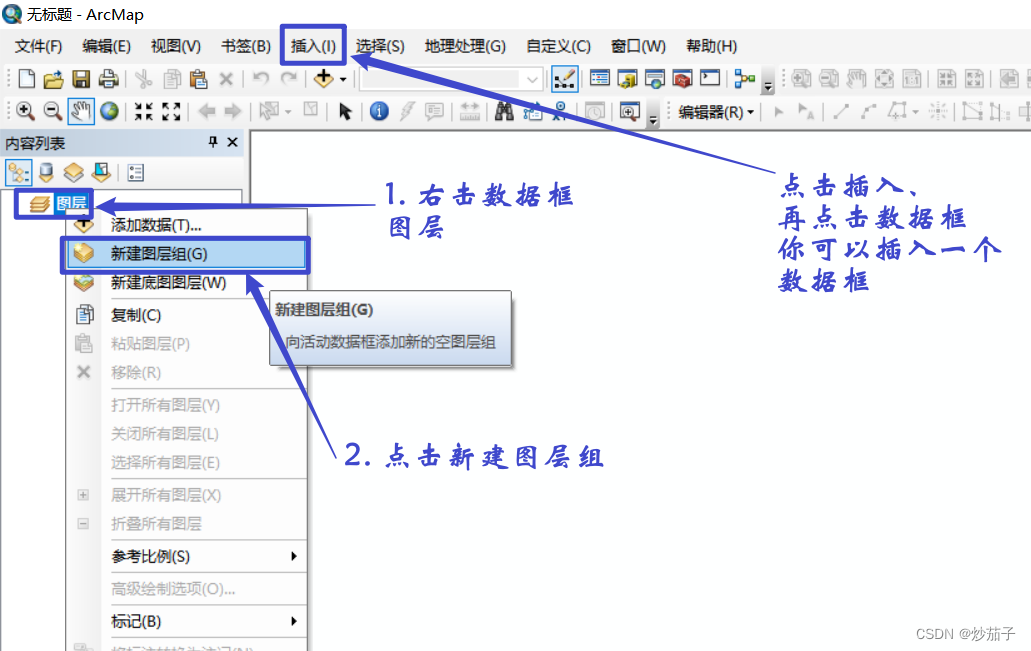
Task: Activate the Pan hand tool
Action: pos(81,111)
